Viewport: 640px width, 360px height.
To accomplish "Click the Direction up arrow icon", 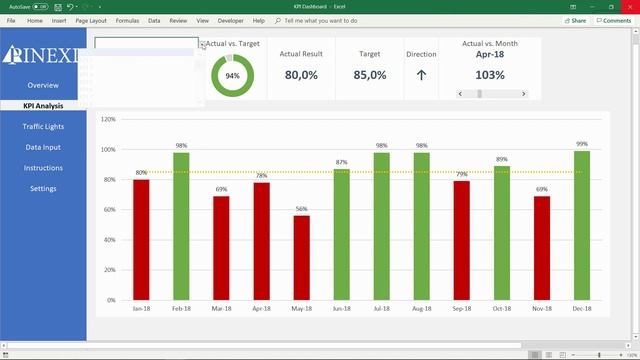I will (x=421, y=75).
